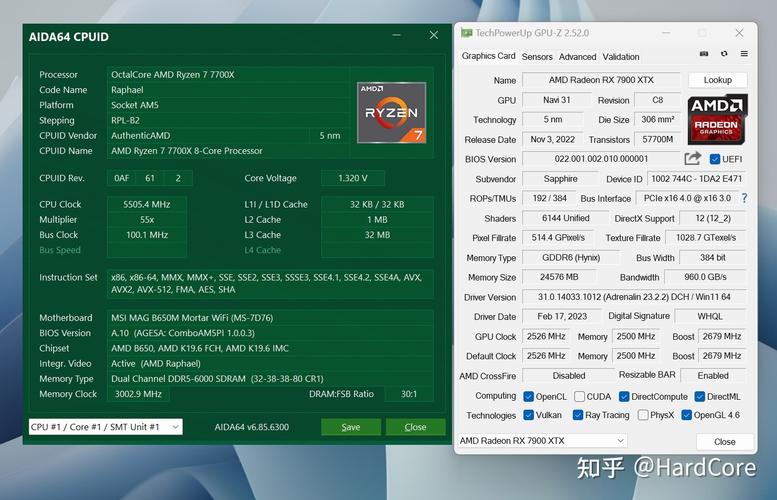Toggle the DirectML checkbox

click(700, 396)
